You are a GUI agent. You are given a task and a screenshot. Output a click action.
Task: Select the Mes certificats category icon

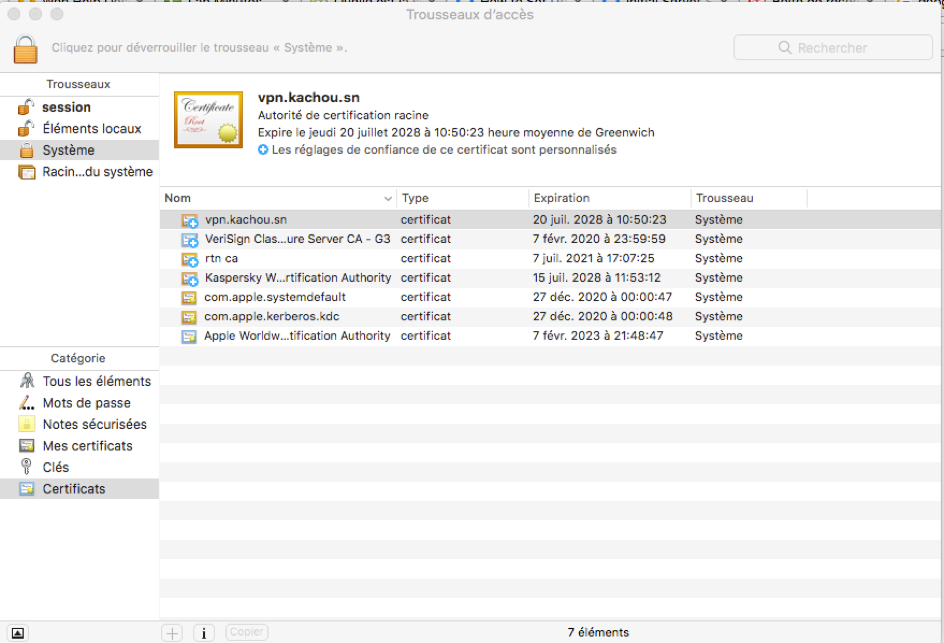tap(26, 446)
